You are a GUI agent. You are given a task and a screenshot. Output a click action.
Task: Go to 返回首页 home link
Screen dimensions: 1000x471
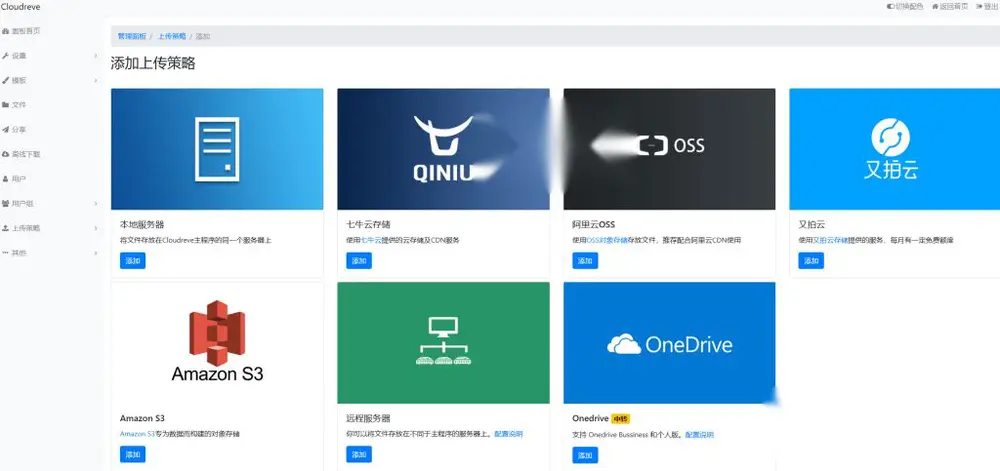(950, 6)
